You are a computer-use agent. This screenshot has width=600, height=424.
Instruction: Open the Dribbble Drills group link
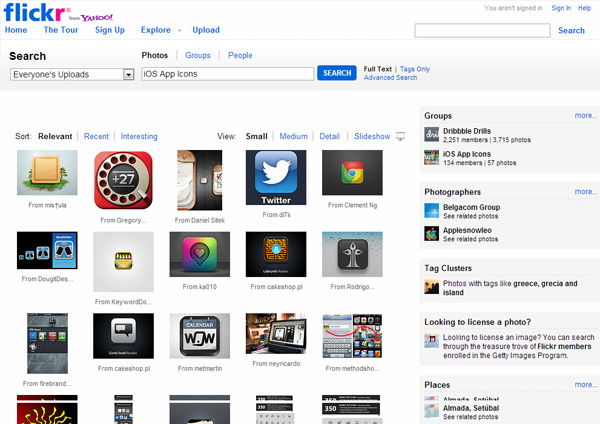coord(467,131)
